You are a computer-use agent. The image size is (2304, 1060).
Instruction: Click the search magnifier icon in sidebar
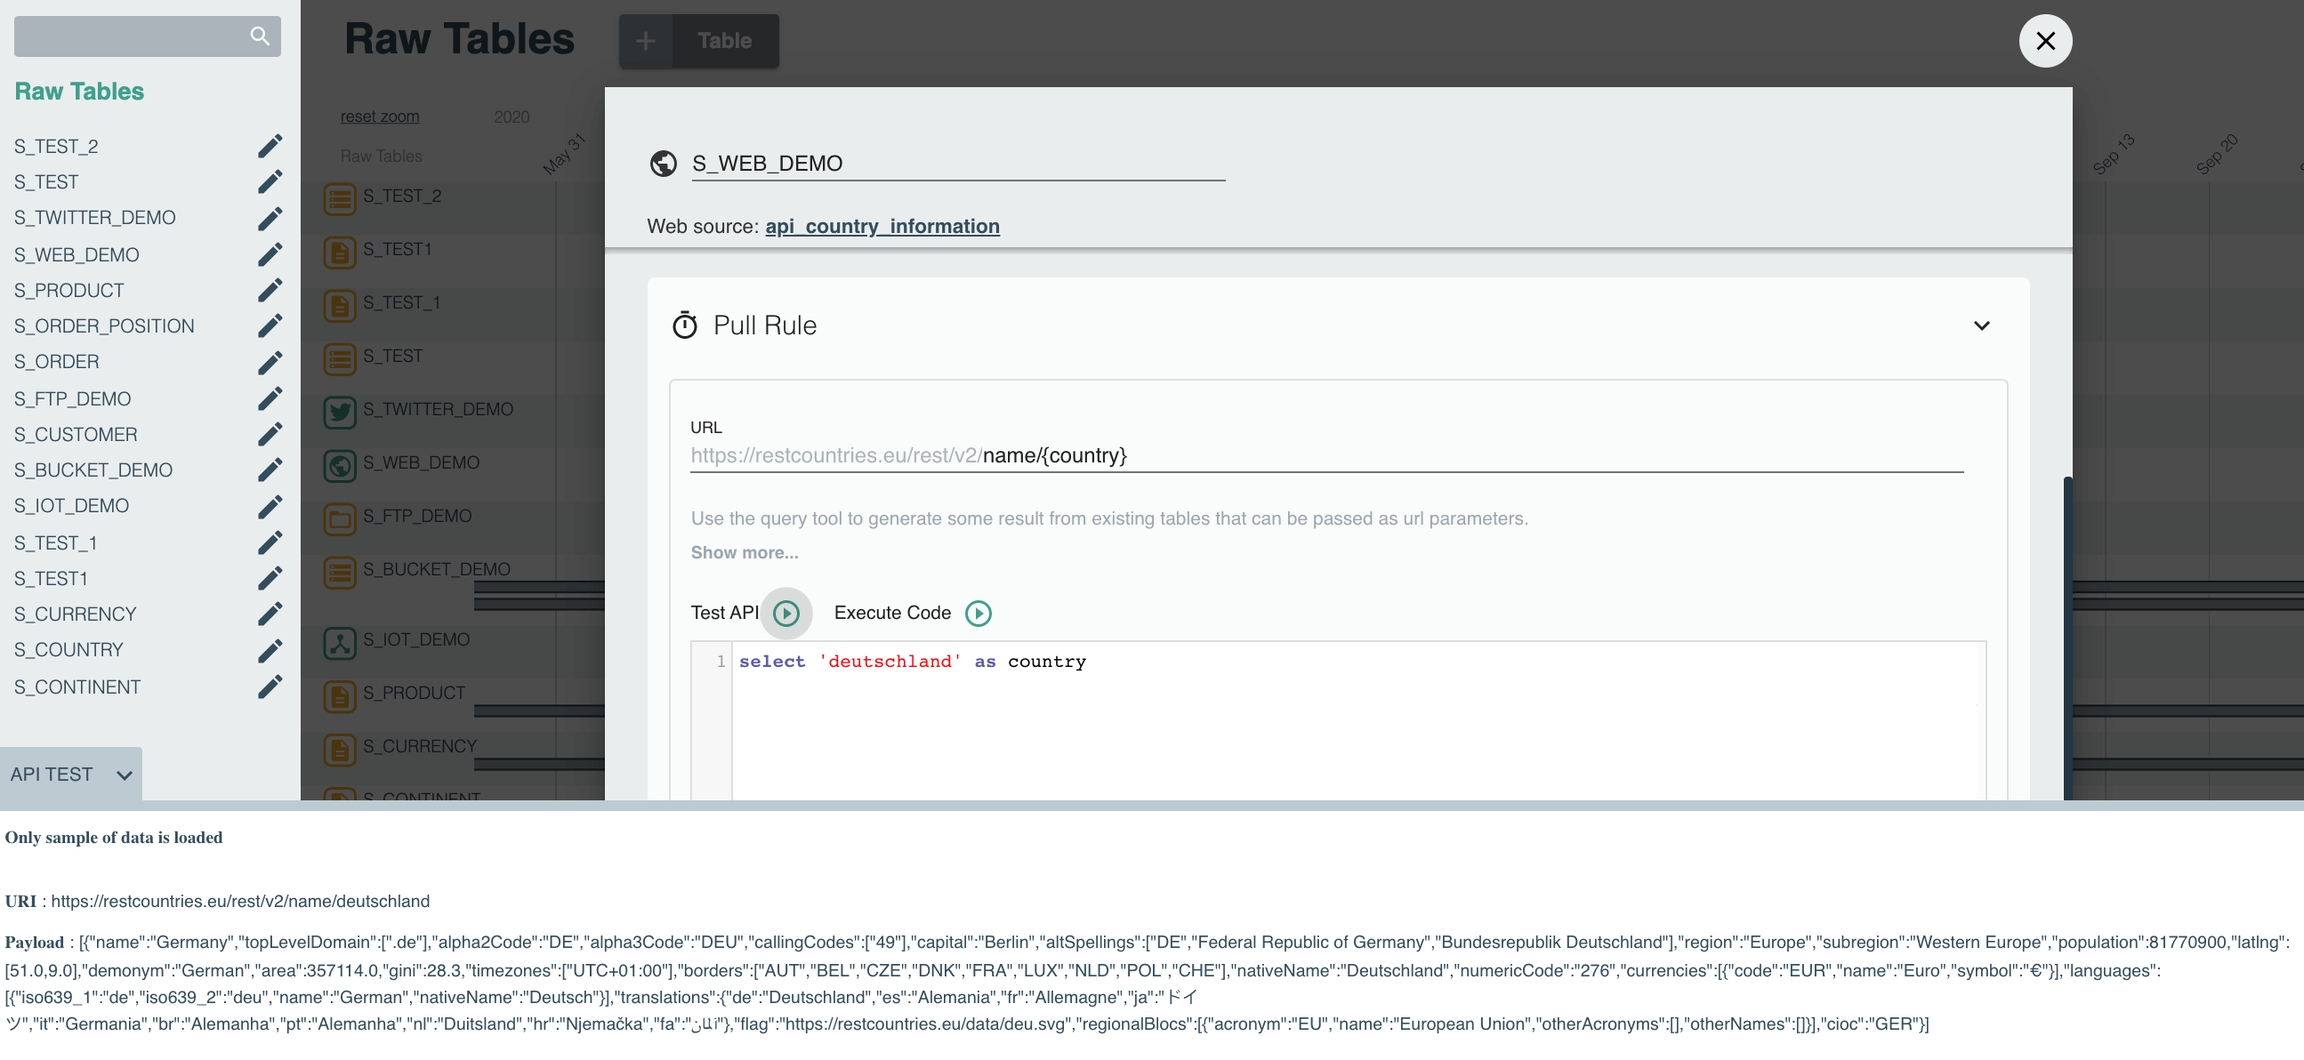pyautogui.click(x=259, y=36)
